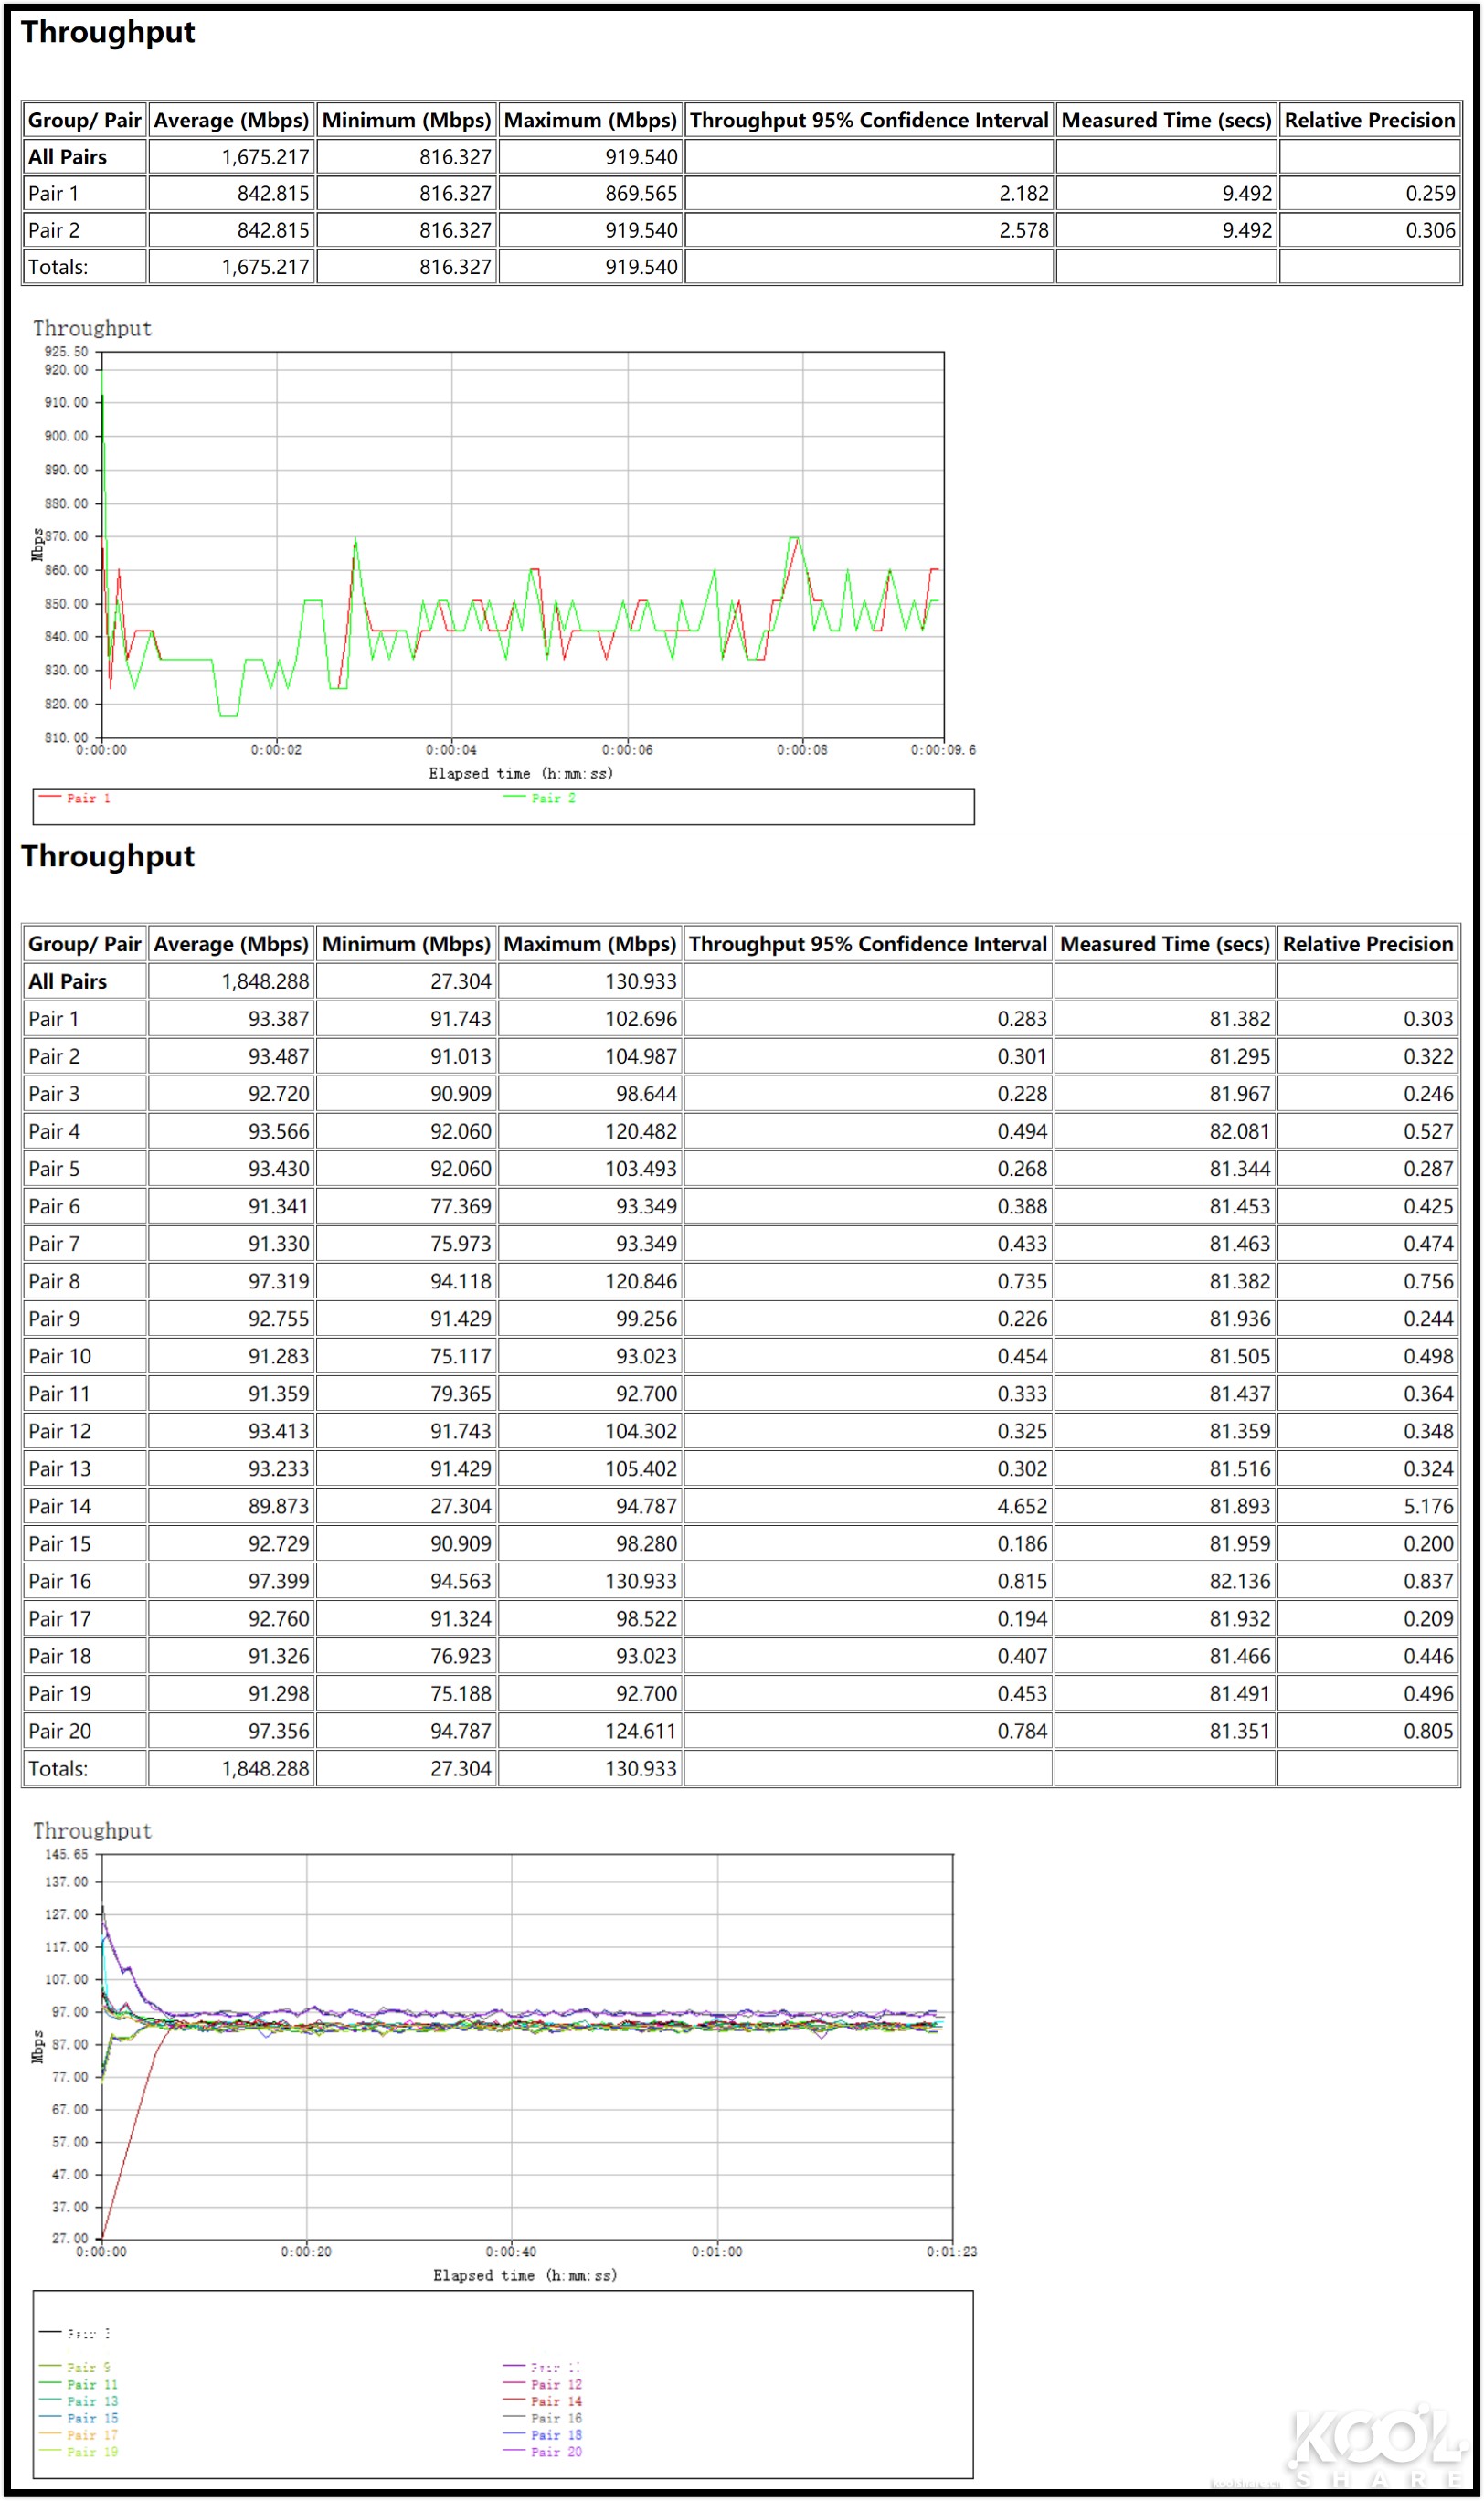
Task: Click the Pair 14 legend entry
Action: pos(543,2402)
